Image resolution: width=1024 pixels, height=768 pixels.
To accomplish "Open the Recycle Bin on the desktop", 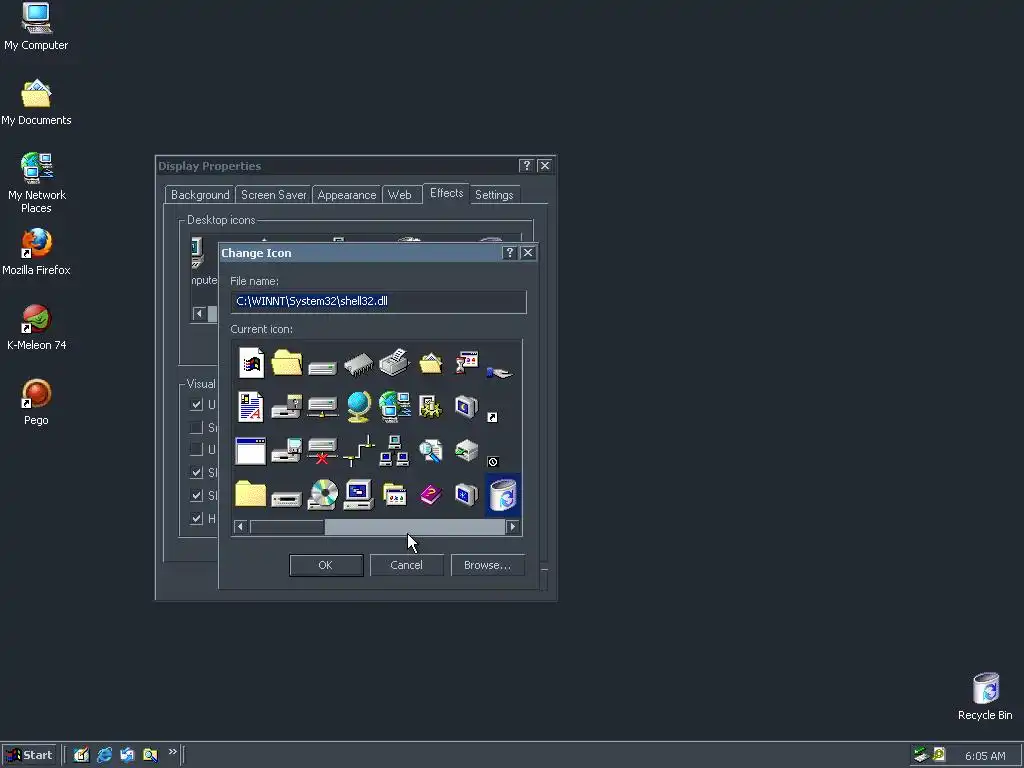I will click(x=985, y=697).
